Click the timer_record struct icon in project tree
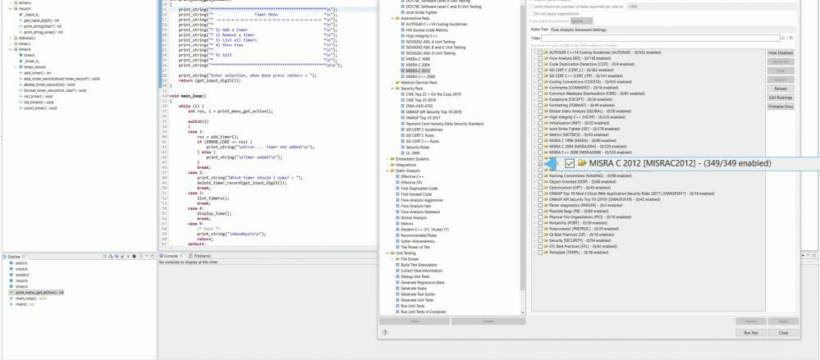This screenshot has height=360, width=820. tap(21, 67)
